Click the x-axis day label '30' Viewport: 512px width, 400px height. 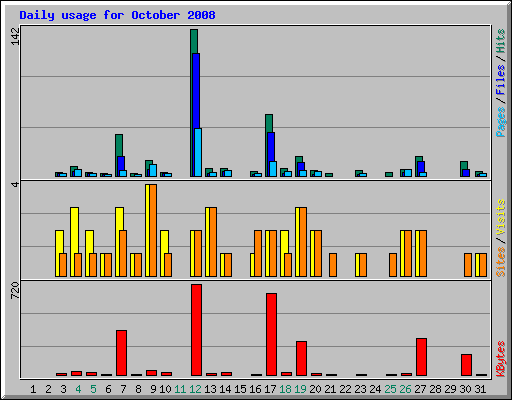coord(465,389)
